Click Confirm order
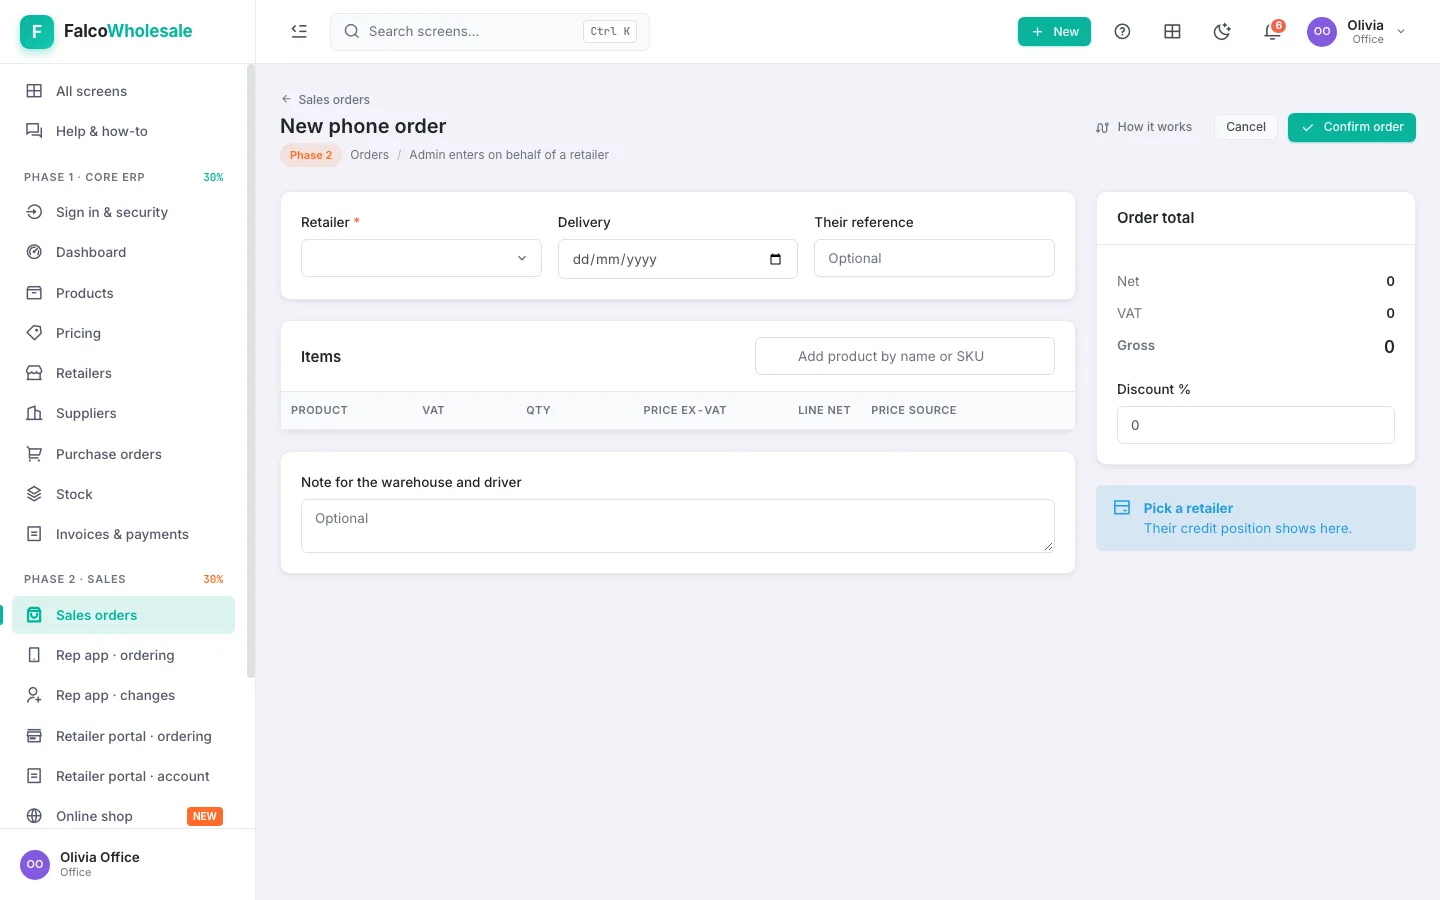Screen dimensions: 1440x900 point(1351,127)
